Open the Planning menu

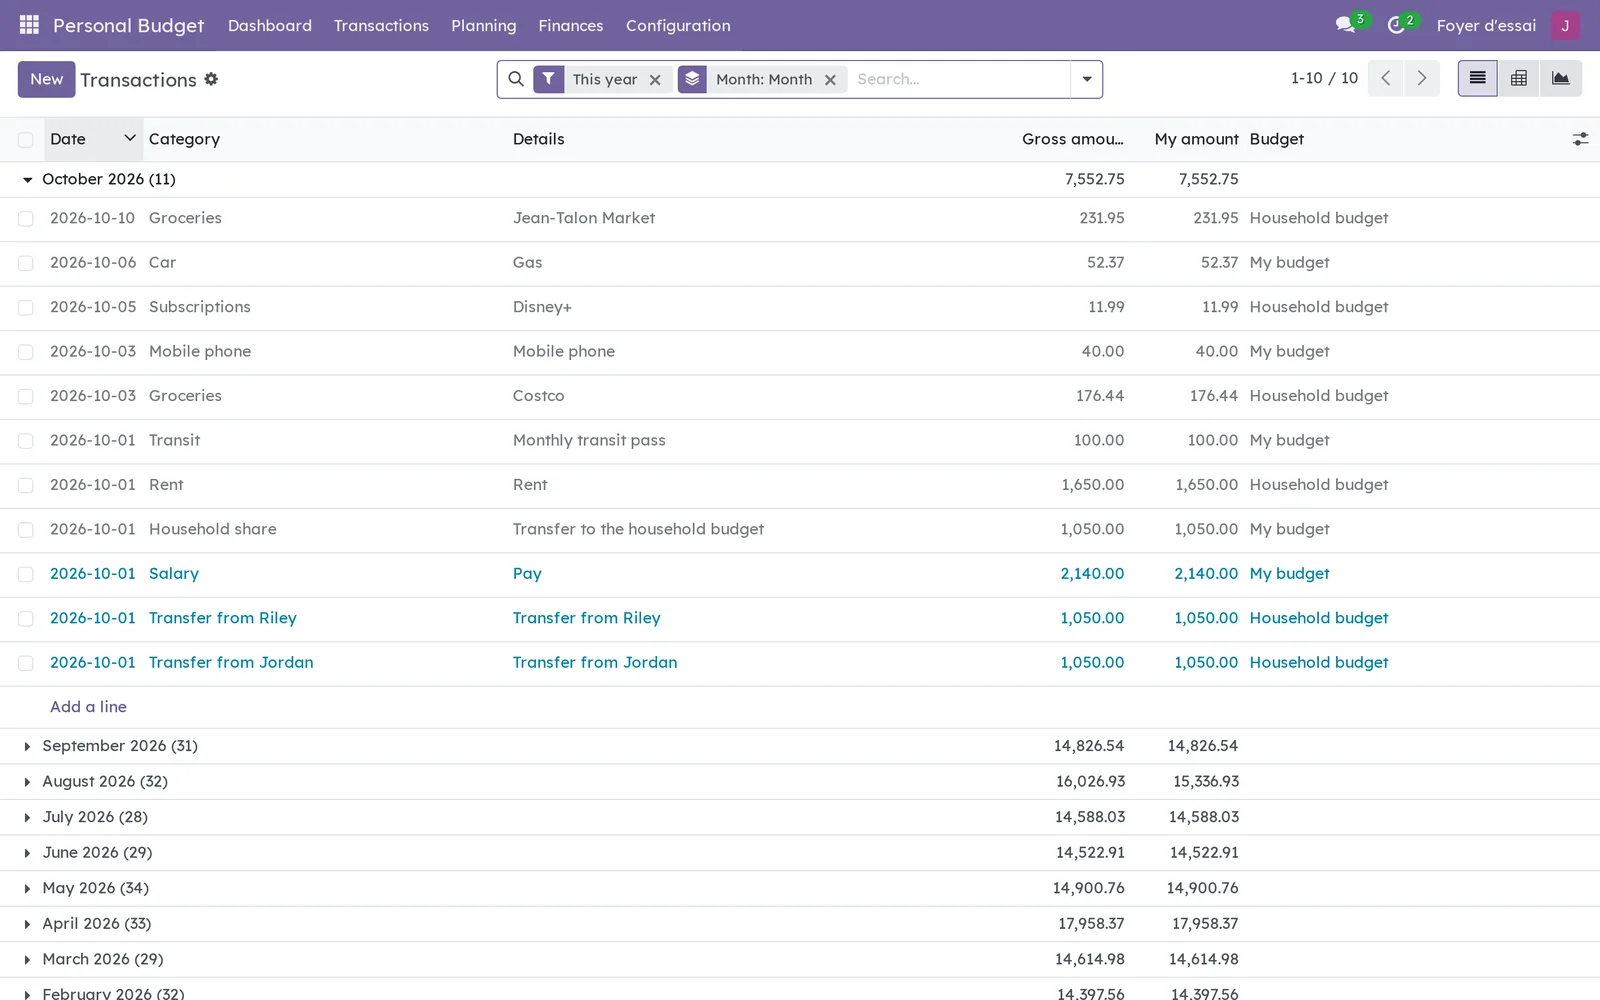[483, 25]
